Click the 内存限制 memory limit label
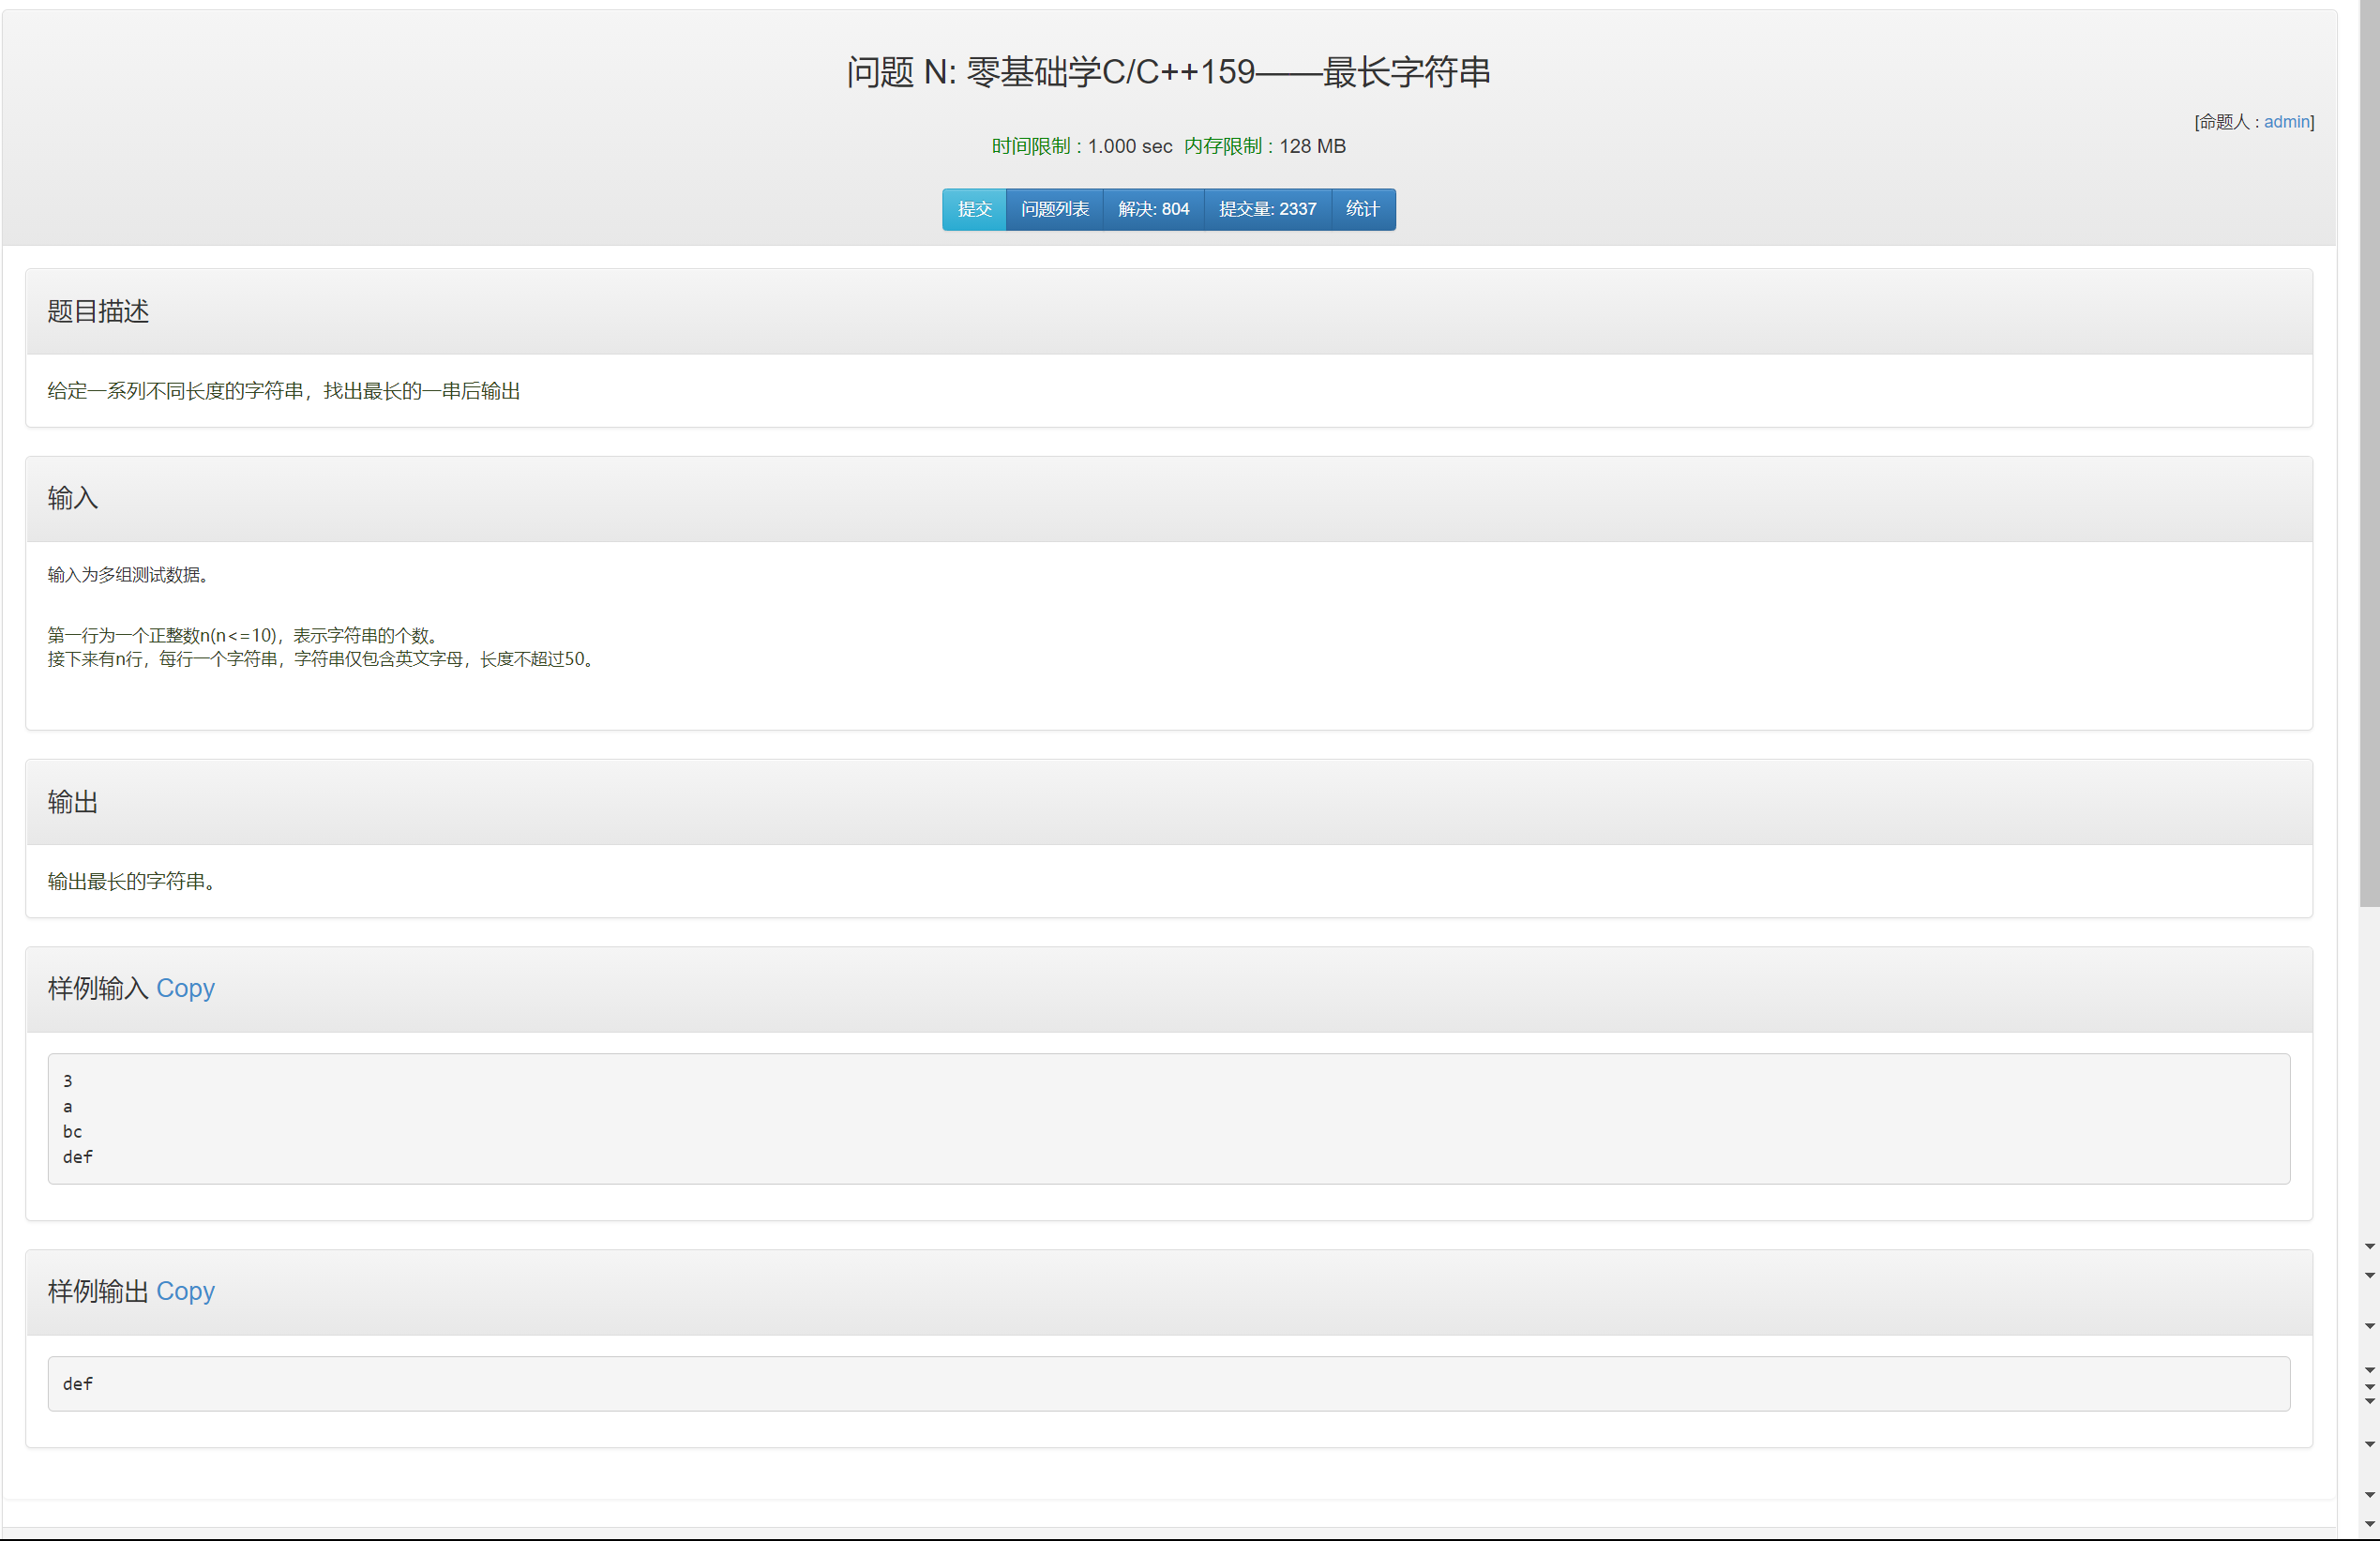This screenshot has width=2380, height=1541. 1222,146
